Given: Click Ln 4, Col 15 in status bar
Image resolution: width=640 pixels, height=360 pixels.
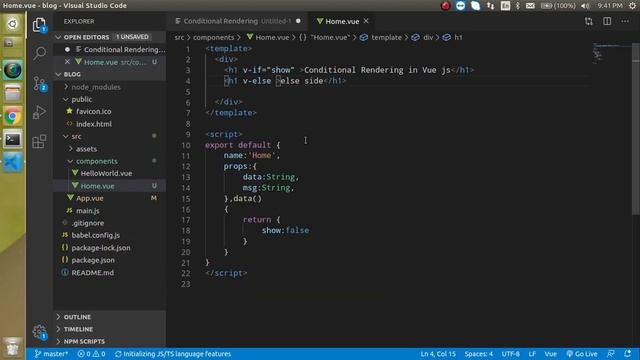Looking at the screenshot, I should [438, 354].
